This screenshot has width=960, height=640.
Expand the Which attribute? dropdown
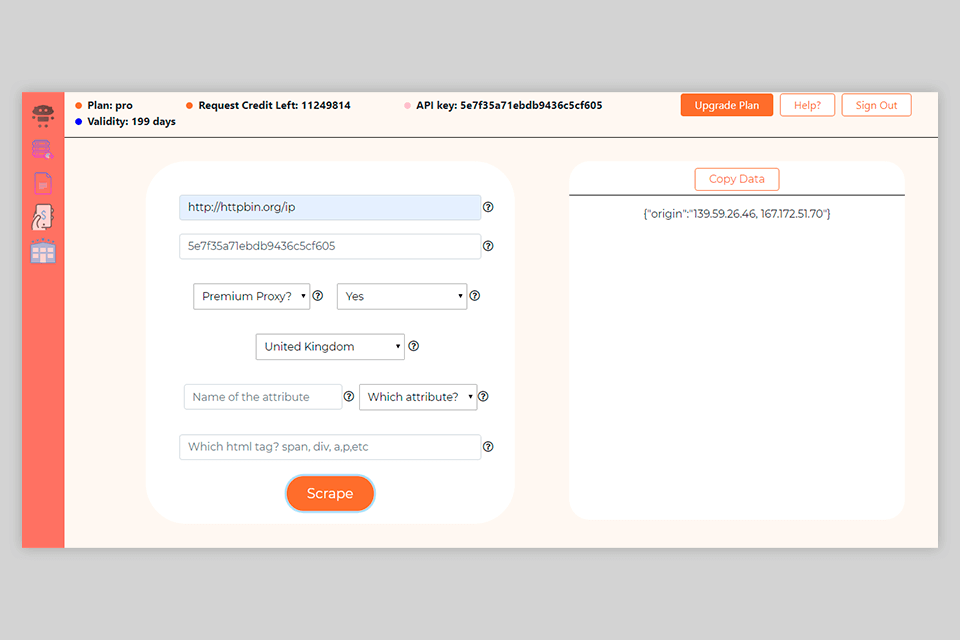418,397
